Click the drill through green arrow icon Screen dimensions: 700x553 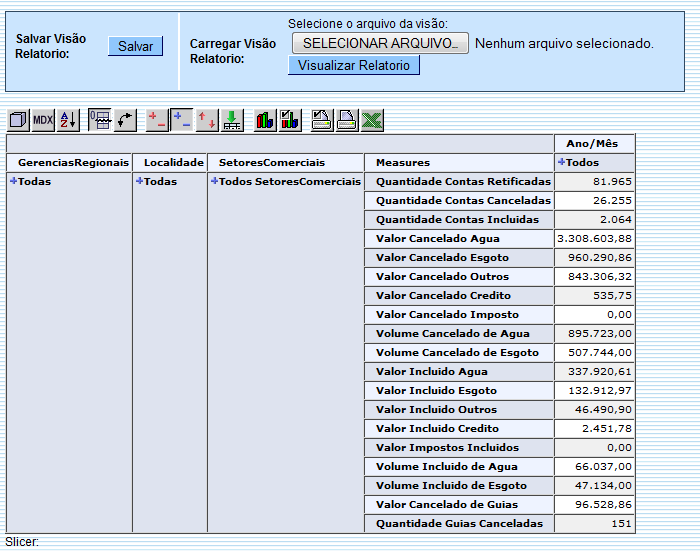pos(232,120)
